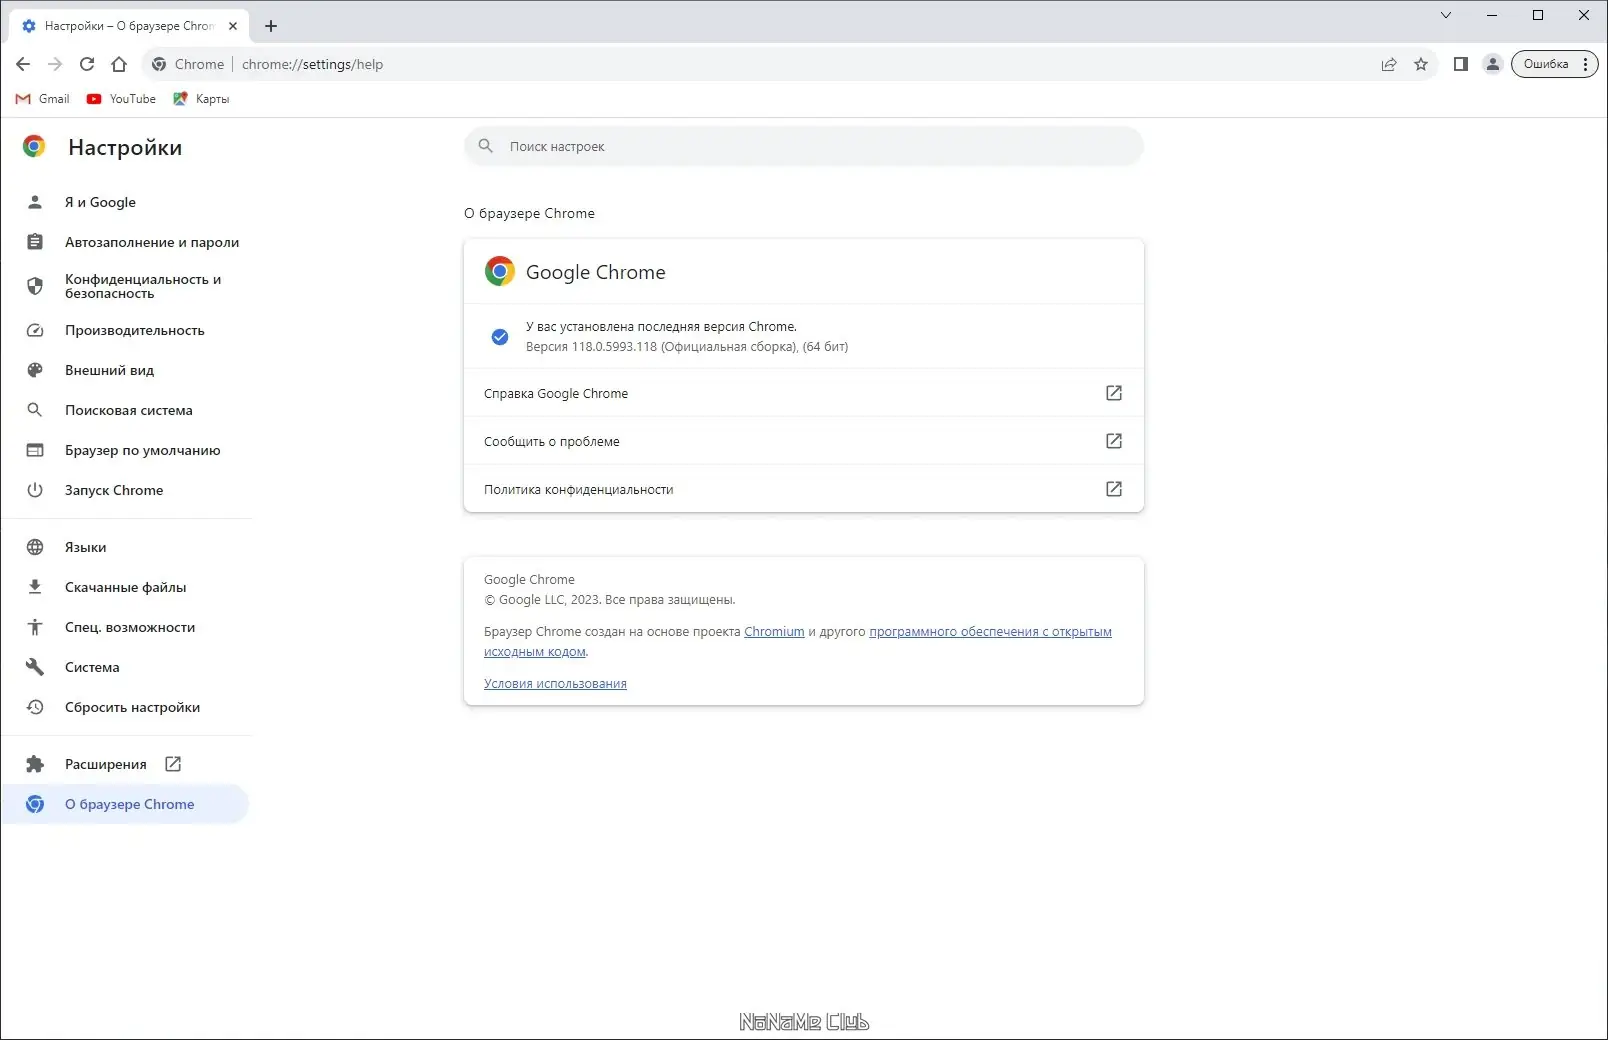Open the YouTube bookmark
This screenshot has height=1040, width=1608.
(x=121, y=99)
